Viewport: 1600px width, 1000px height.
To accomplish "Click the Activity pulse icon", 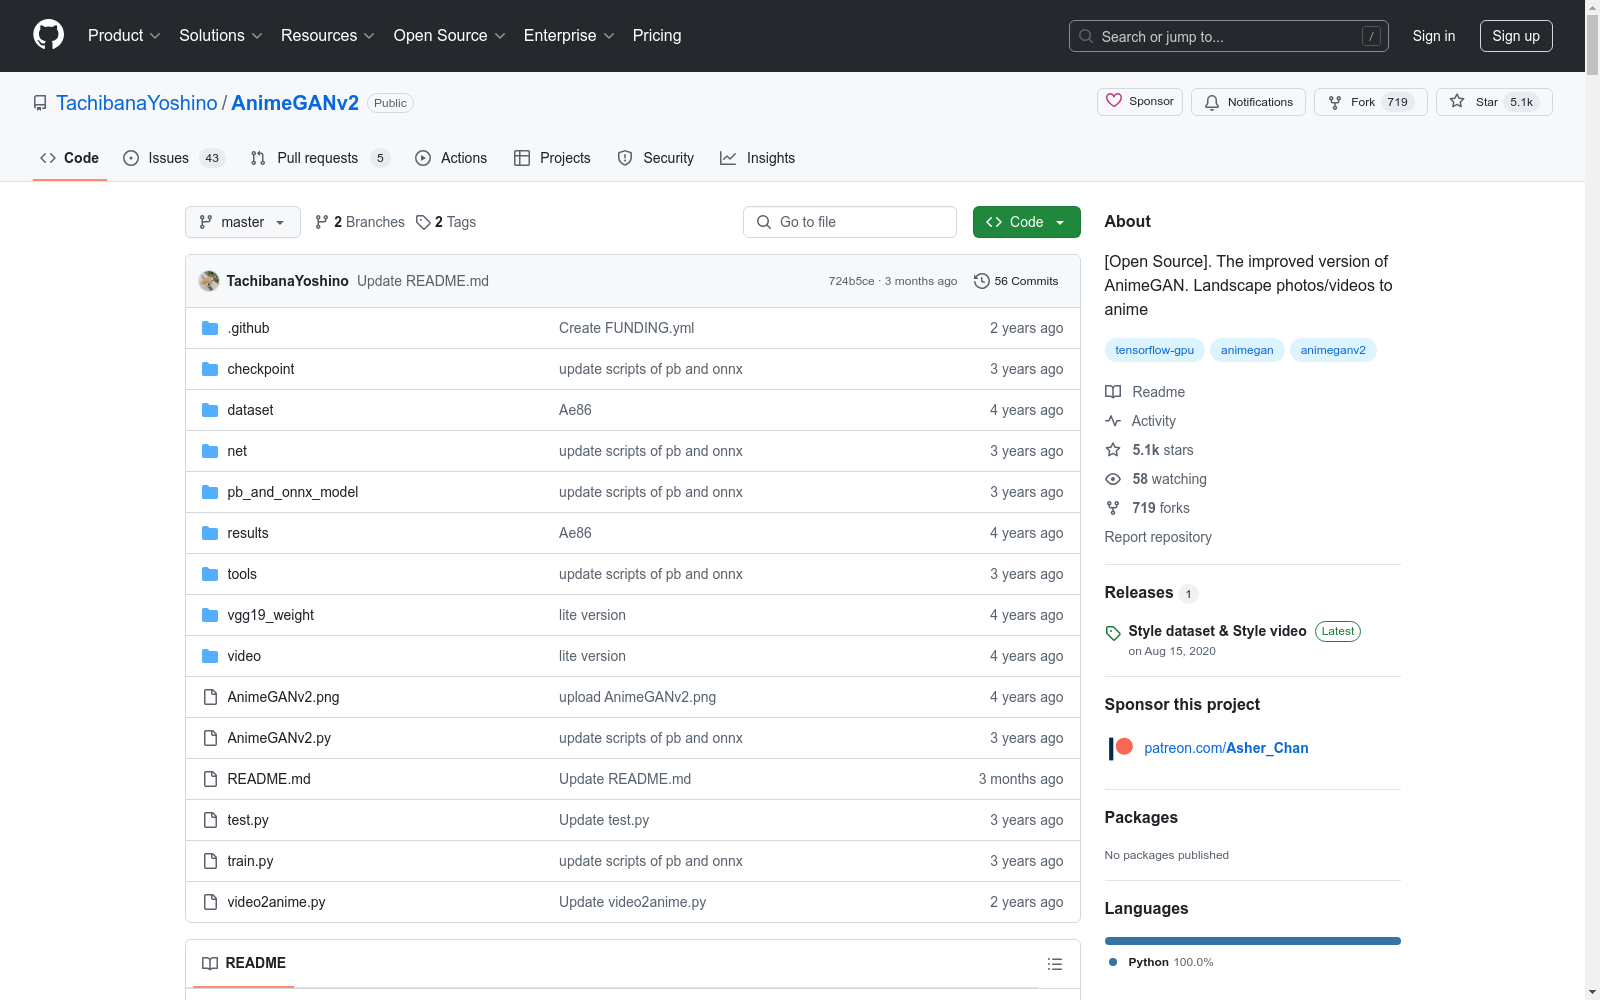I will (1113, 421).
